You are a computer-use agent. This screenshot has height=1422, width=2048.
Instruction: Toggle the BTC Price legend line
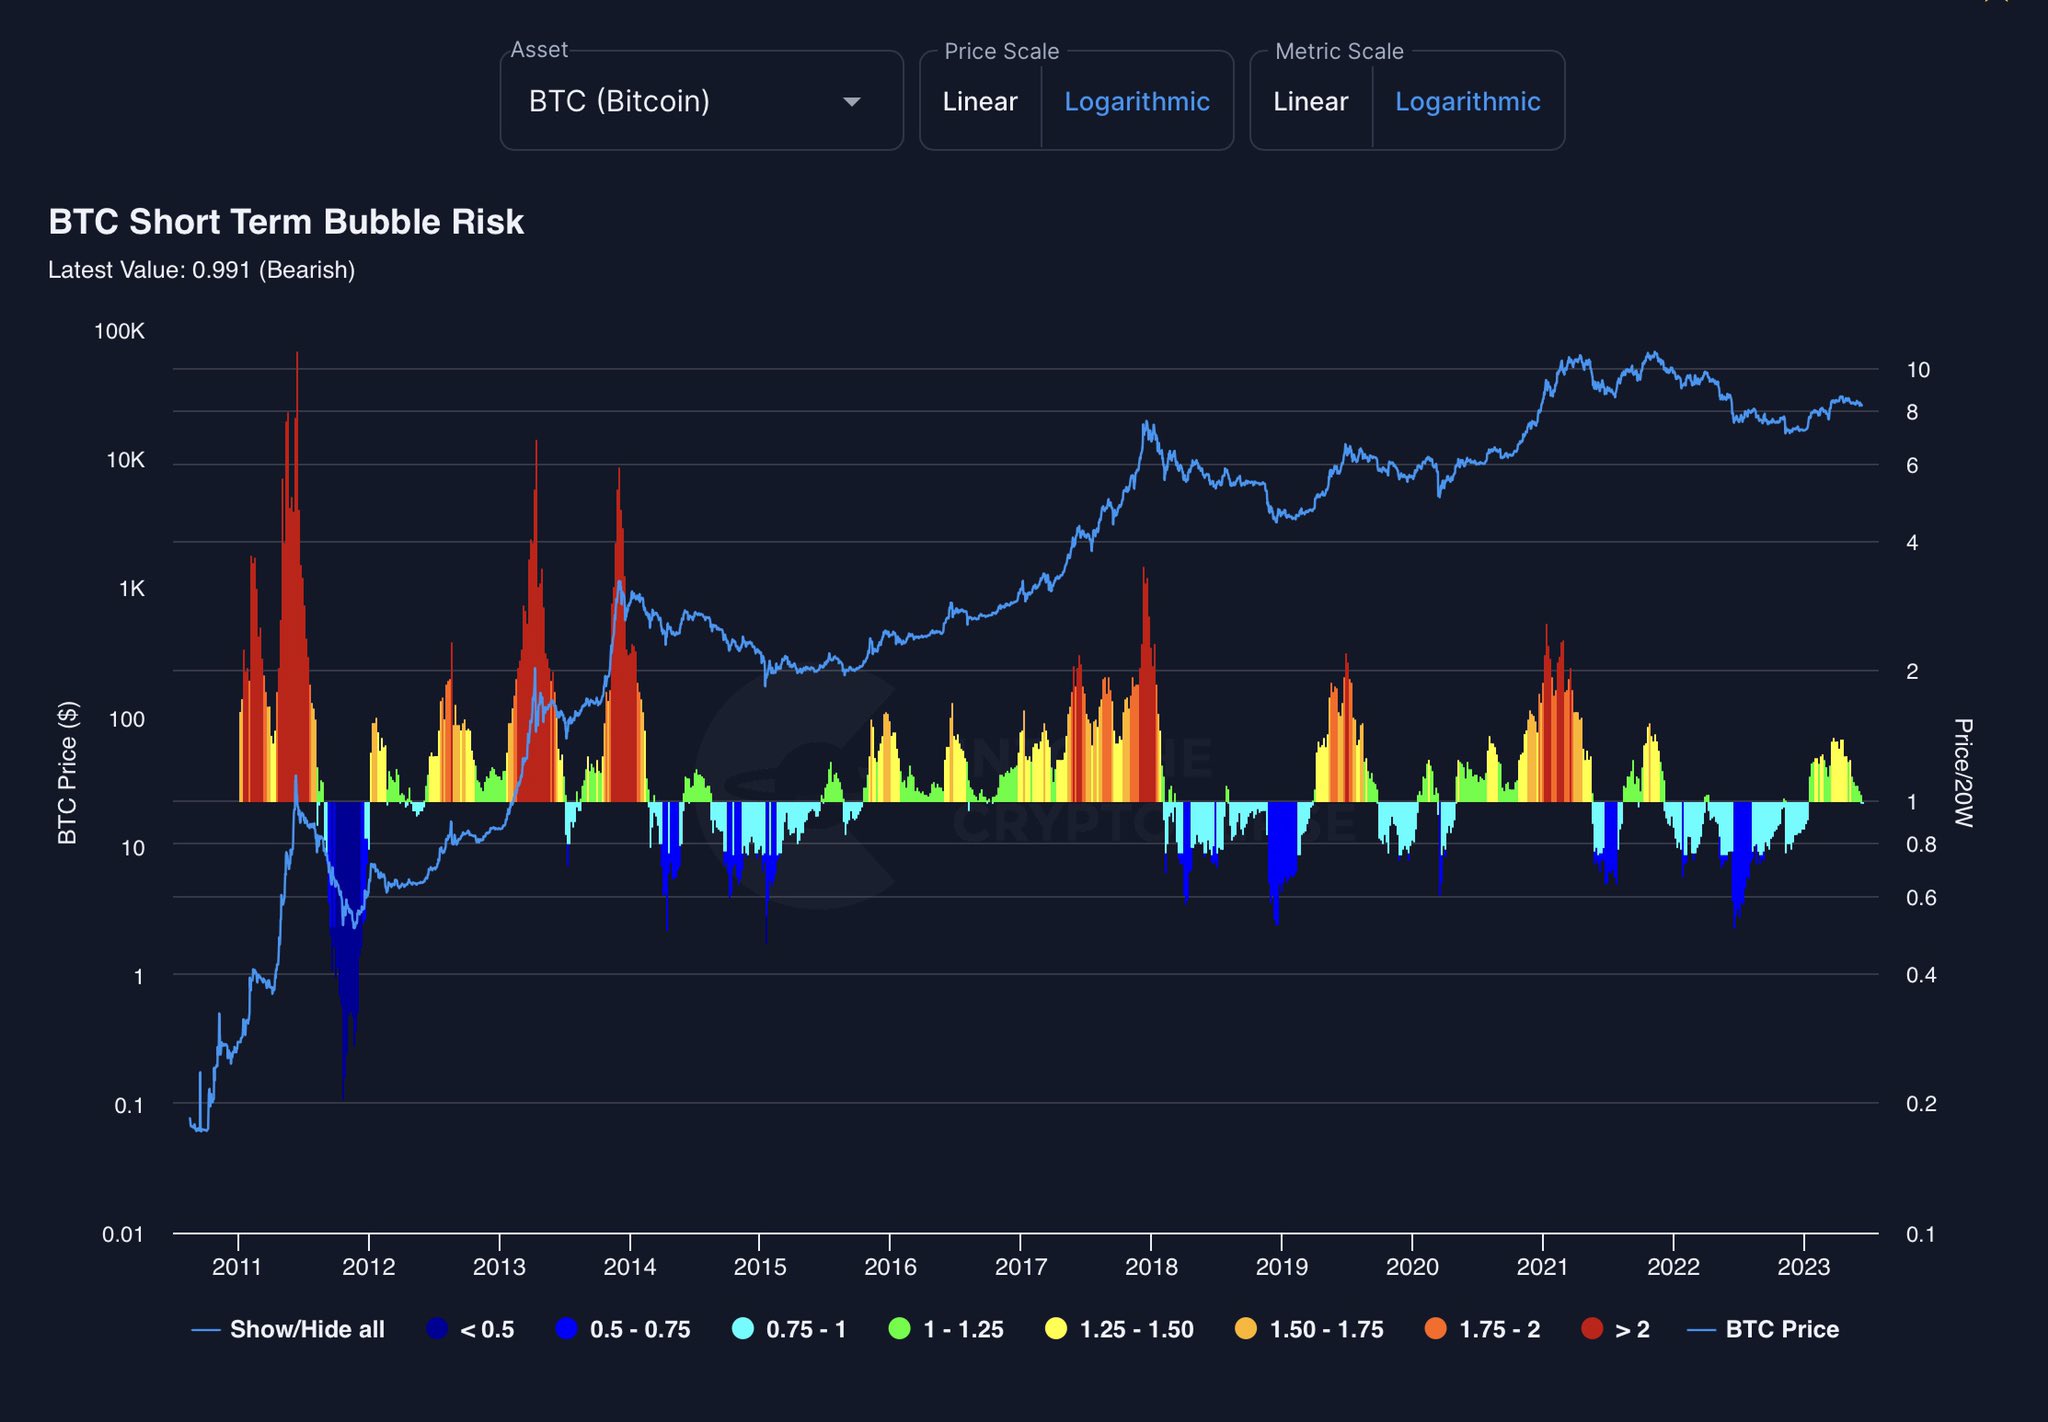(1763, 1329)
